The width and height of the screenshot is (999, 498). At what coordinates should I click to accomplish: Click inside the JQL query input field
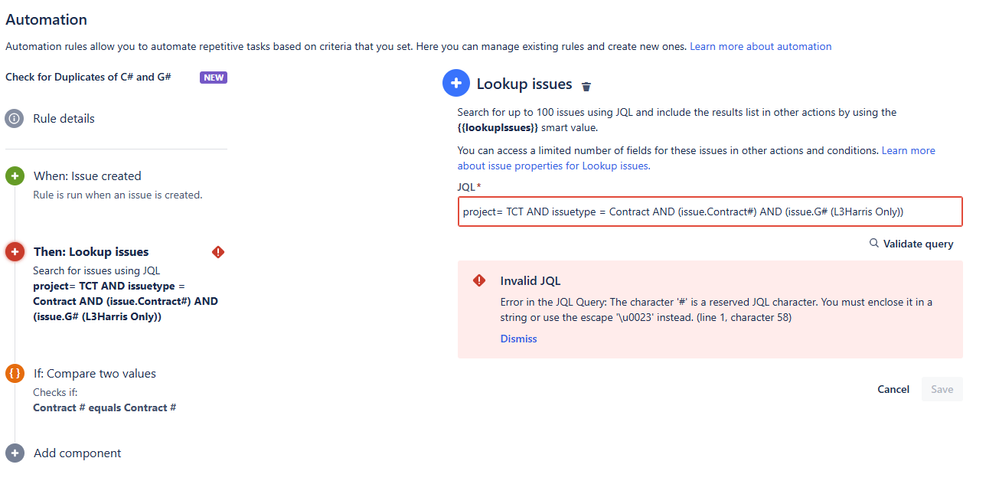coord(710,212)
